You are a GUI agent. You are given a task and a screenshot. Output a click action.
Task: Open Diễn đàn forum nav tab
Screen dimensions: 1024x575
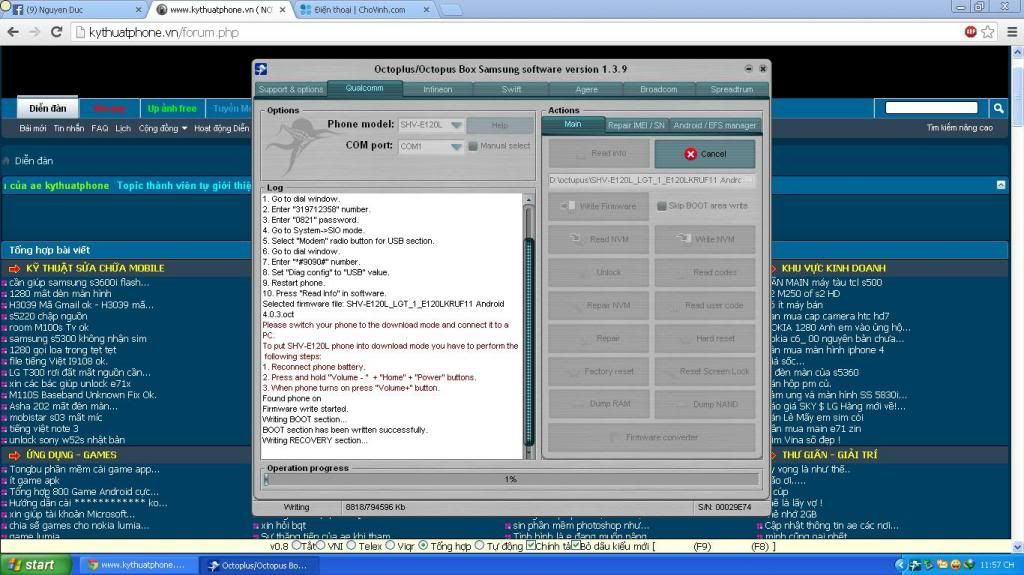pyautogui.click(x=48, y=108)
